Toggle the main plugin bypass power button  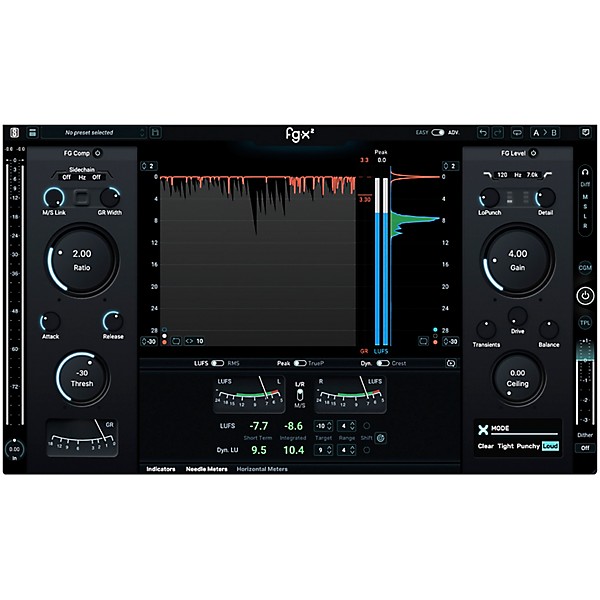pyautogui.click(x=585, y=296)
